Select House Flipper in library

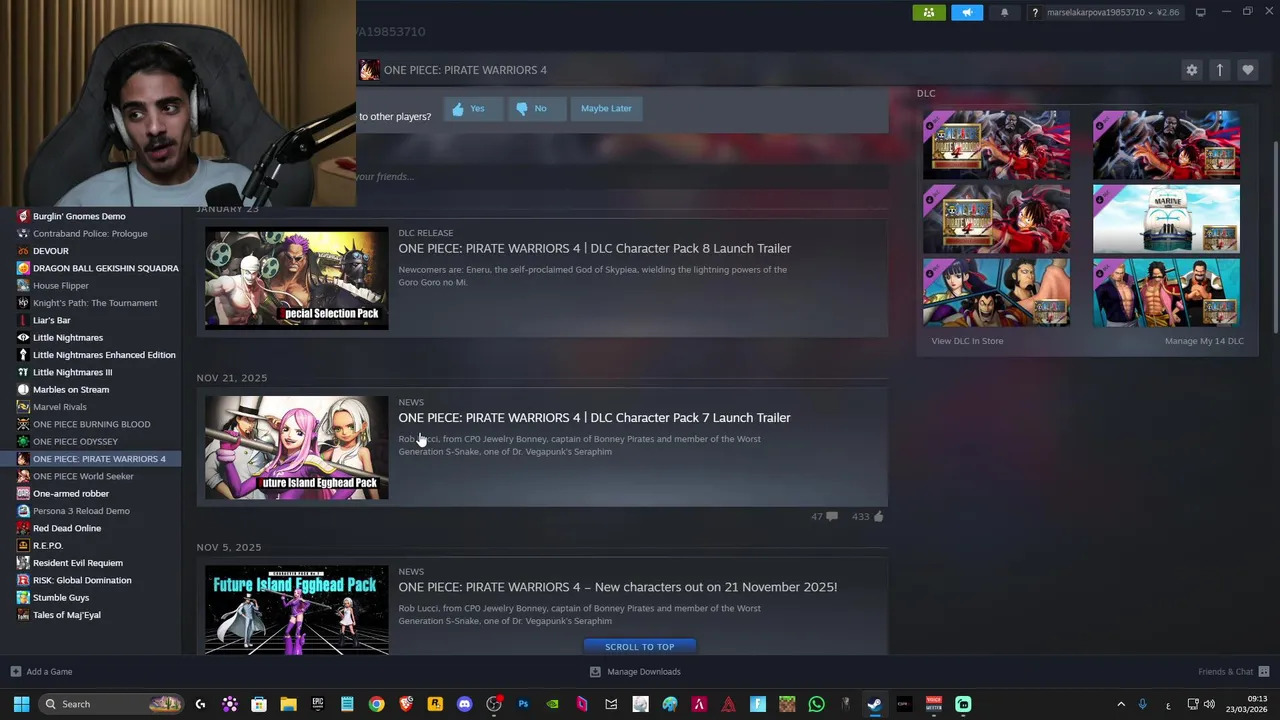tap(61, 286)
